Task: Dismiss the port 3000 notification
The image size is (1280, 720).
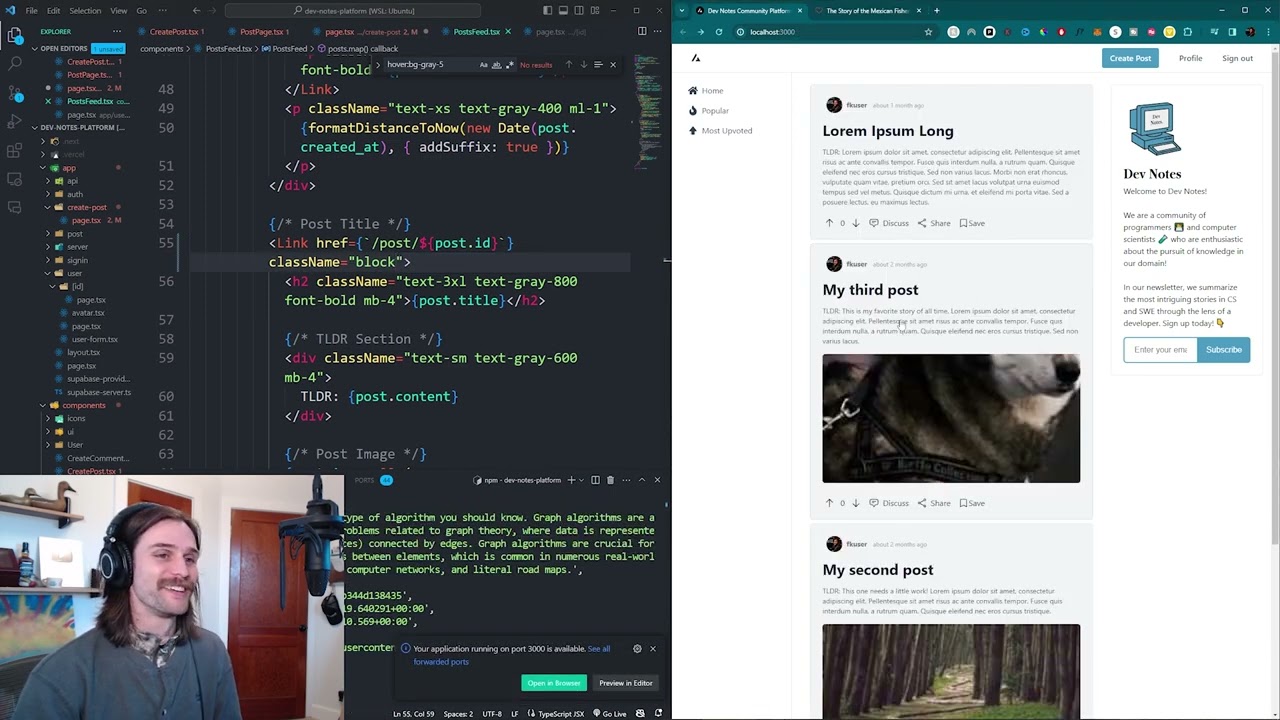Action: click(x=653, y=649)
